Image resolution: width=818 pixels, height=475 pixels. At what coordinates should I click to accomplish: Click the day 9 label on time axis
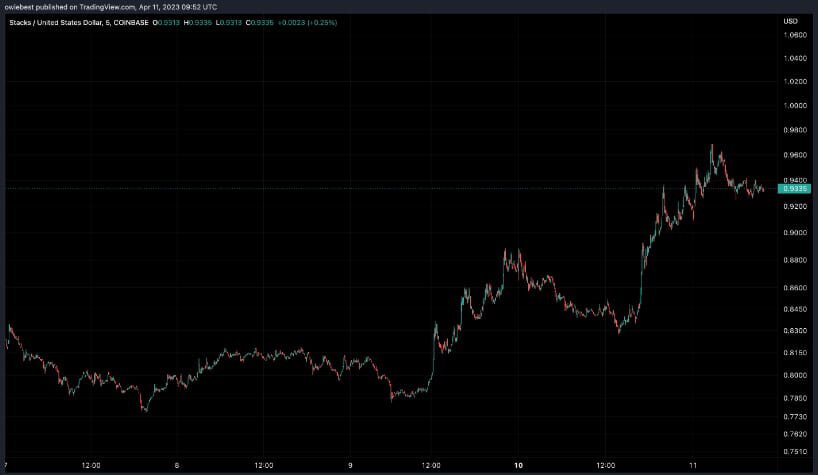click(350, 466)
